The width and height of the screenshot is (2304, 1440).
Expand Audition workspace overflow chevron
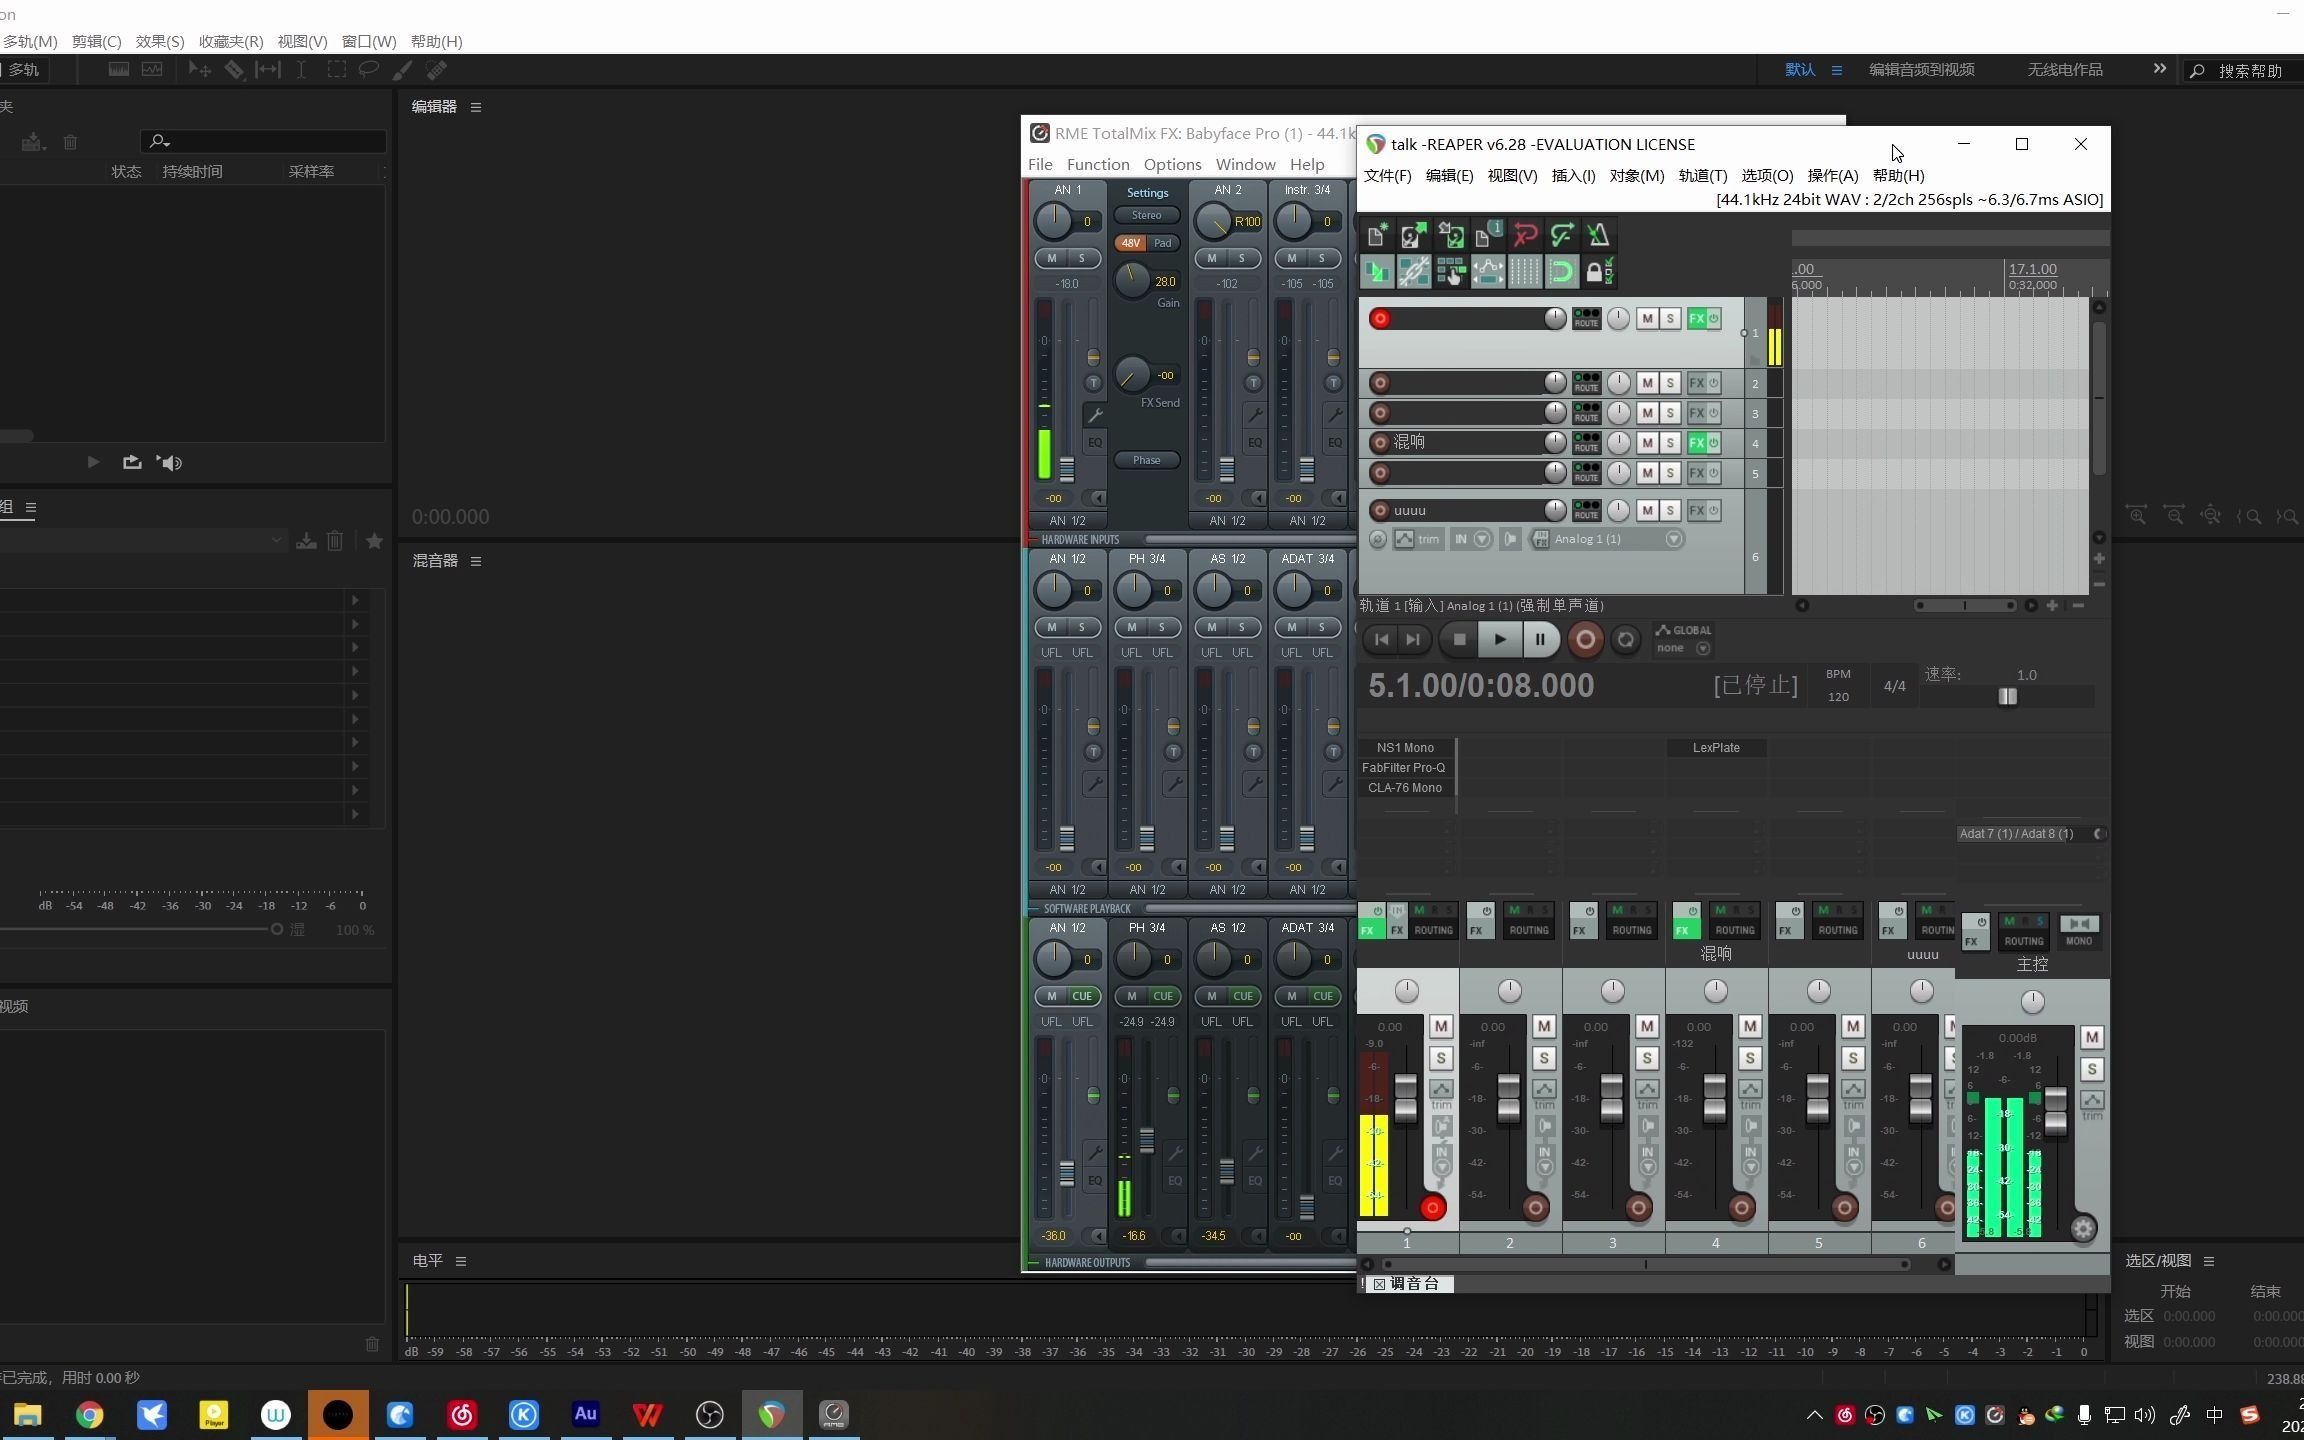click(2159, 69)
